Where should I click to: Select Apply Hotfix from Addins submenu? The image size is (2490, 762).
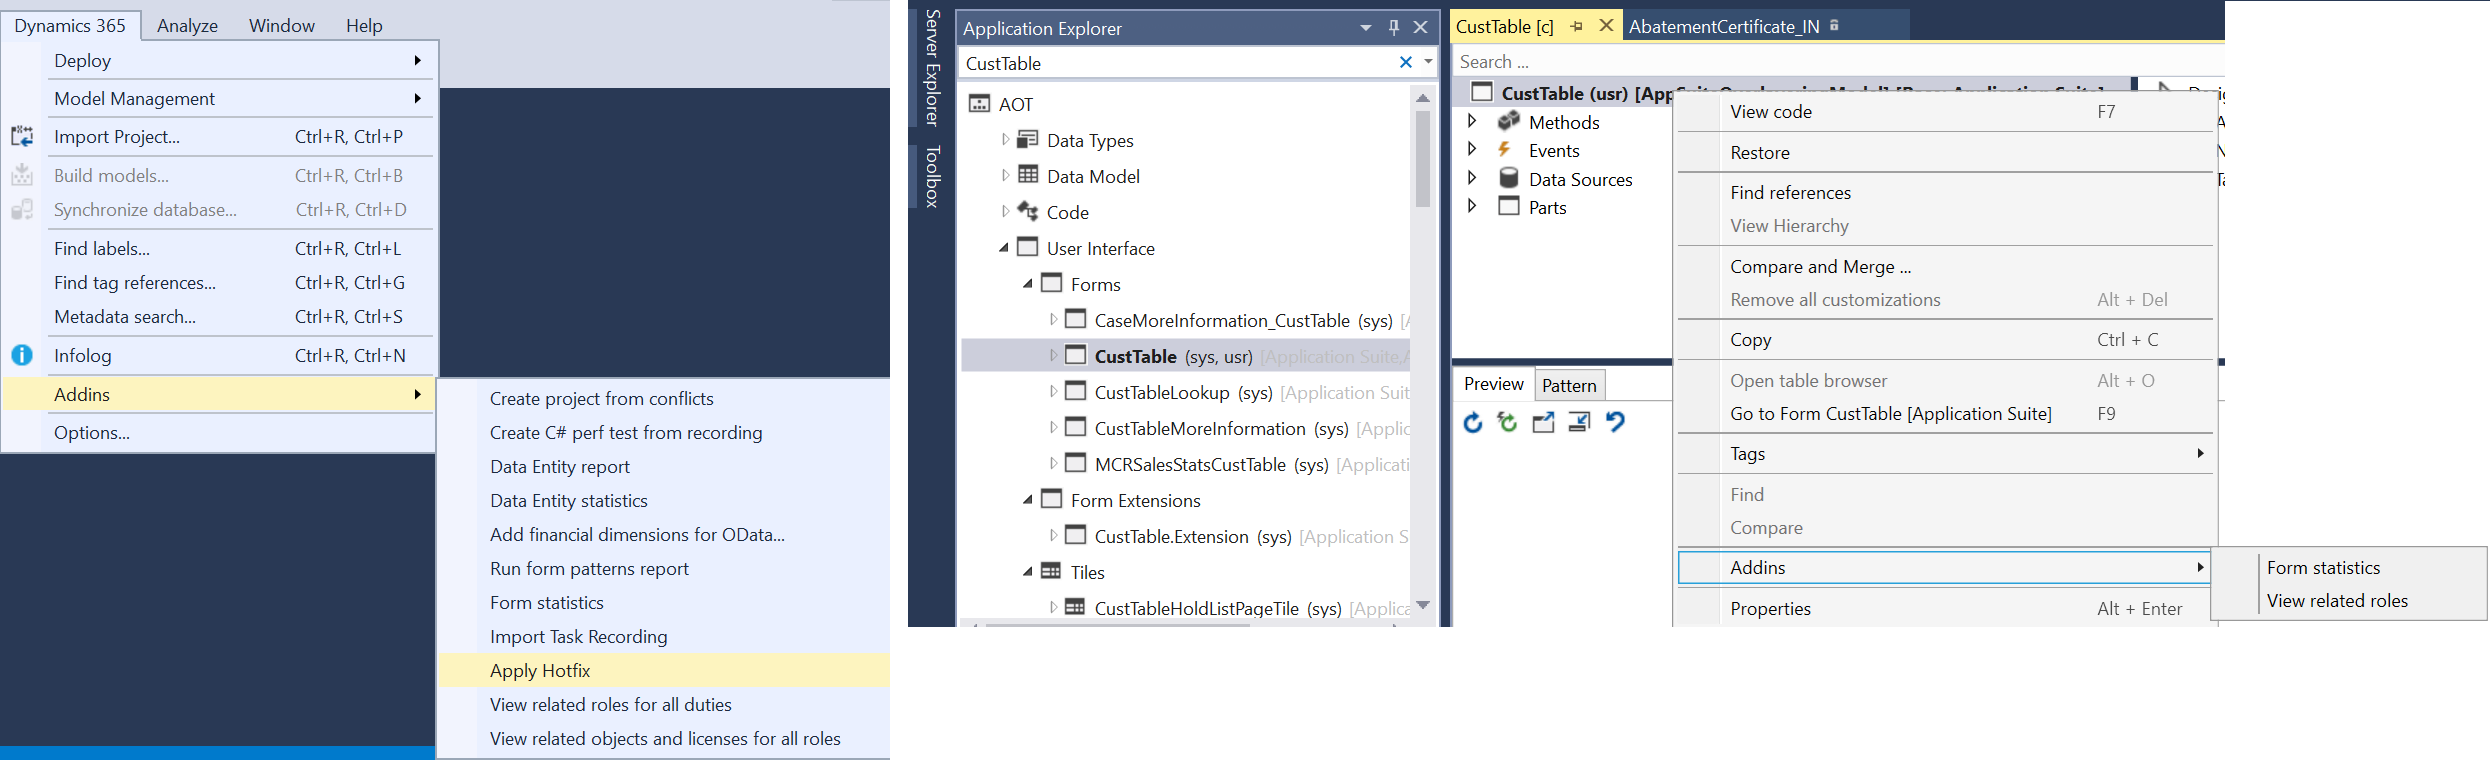(x=664, y=670)
